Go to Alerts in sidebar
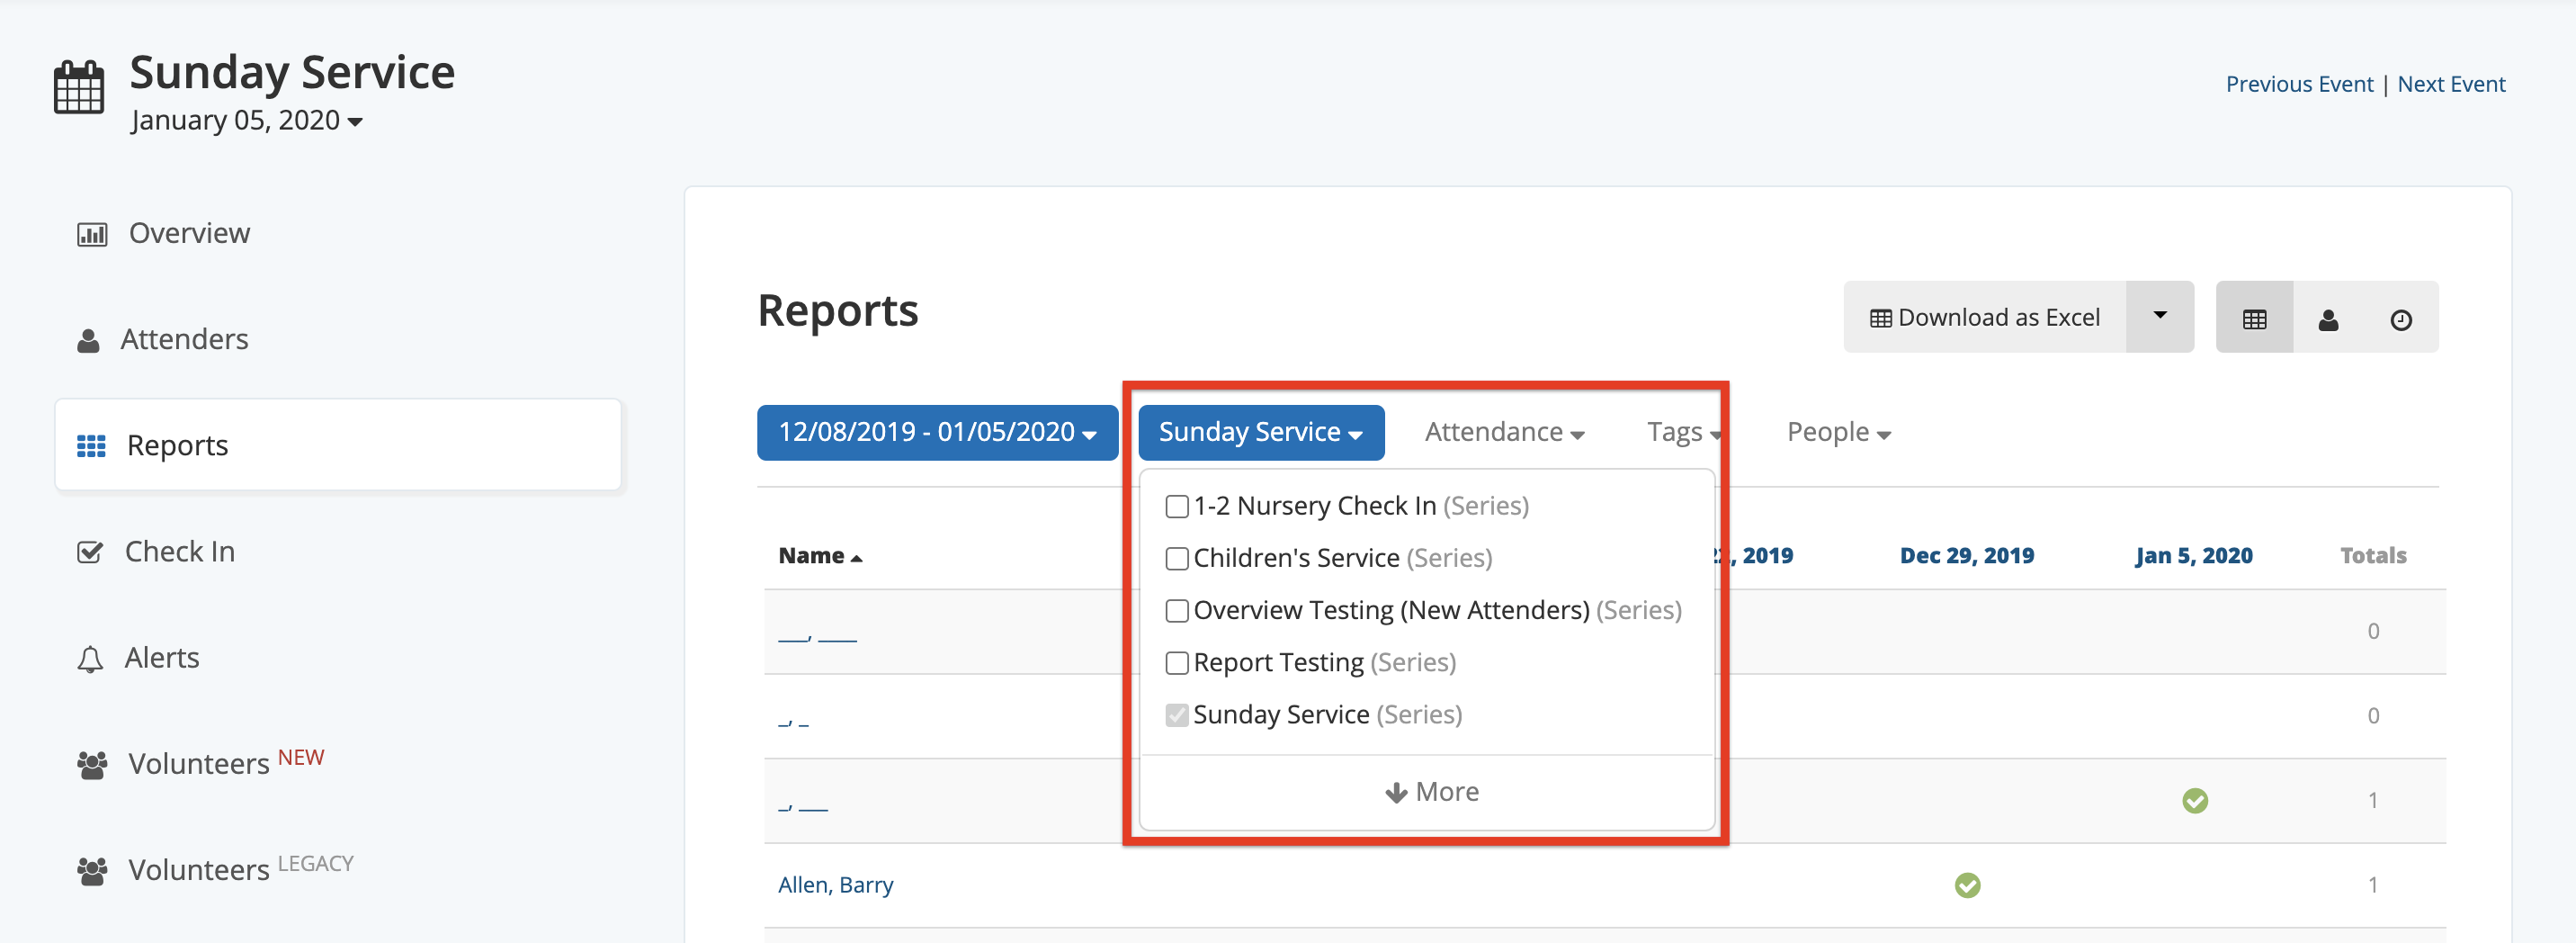2576x943 pixels. (x=162, y=658)
